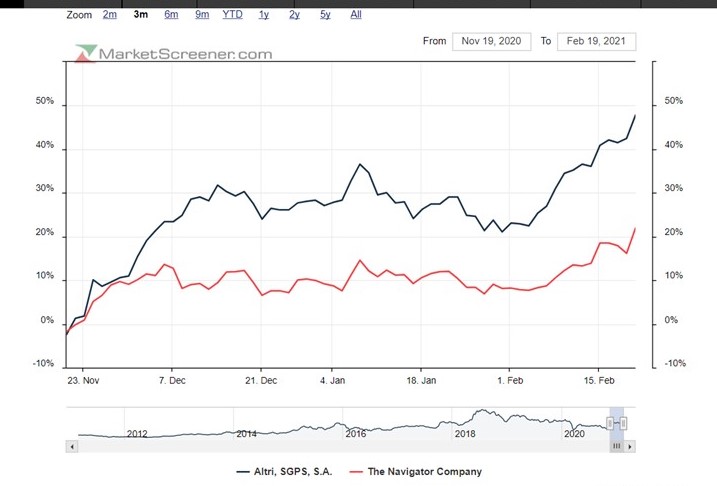Set zoom to 2y

(x=294, y=15)
